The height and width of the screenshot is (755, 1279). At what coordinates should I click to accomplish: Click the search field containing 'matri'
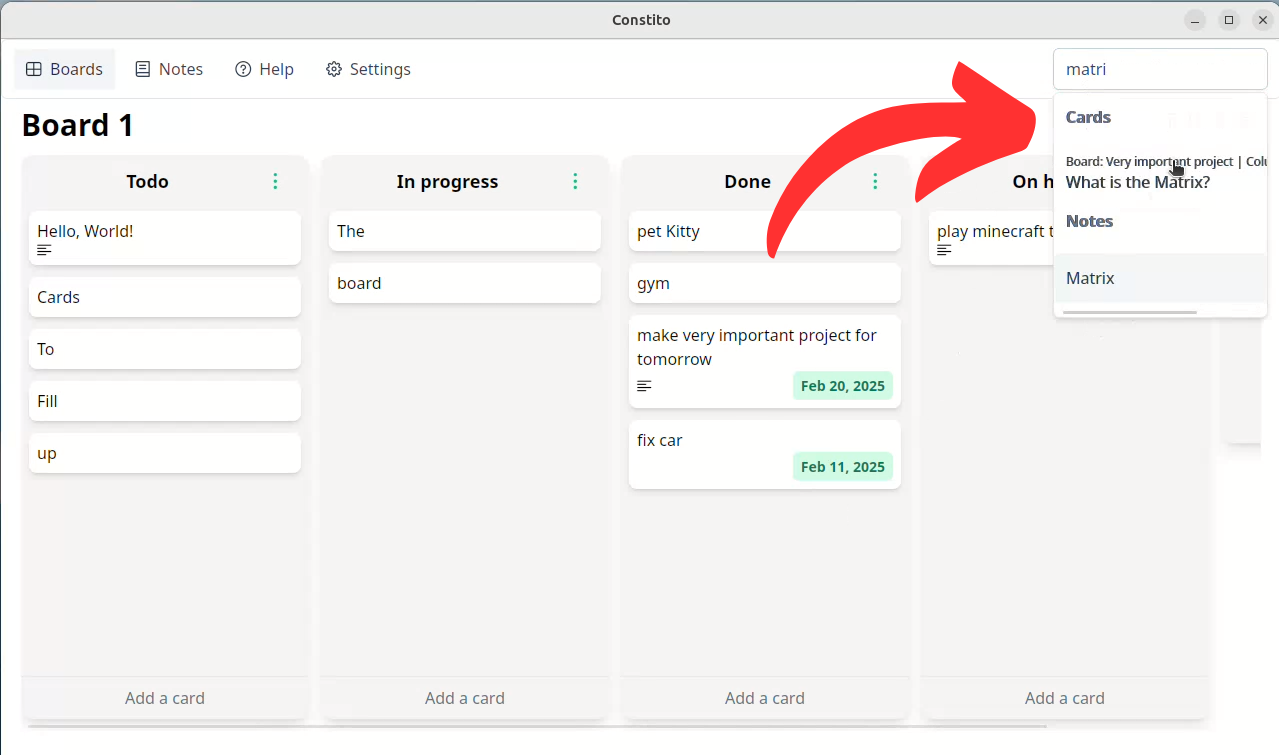click(x=1160, y=69)
